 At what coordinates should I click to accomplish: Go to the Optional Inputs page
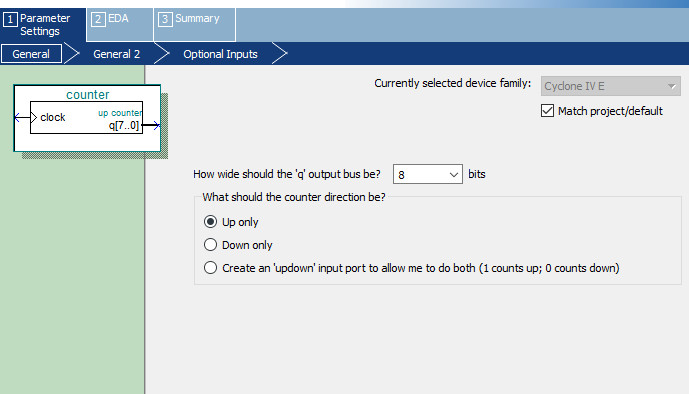(220, 54)
